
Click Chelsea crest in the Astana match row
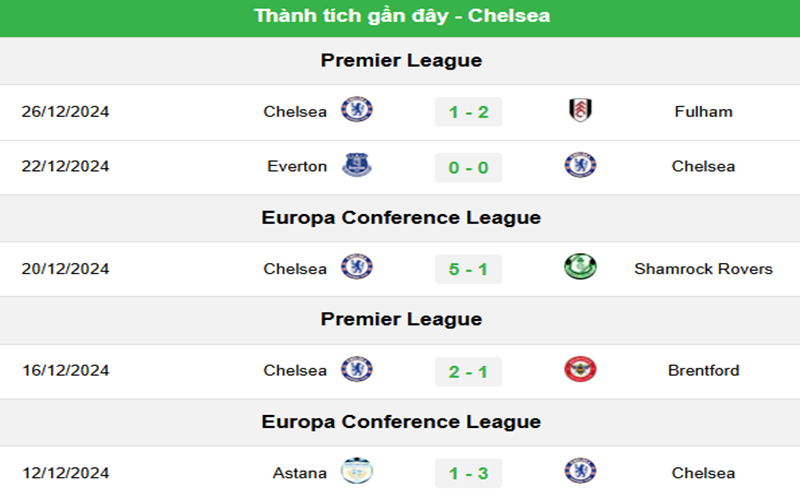click(580, 472)
